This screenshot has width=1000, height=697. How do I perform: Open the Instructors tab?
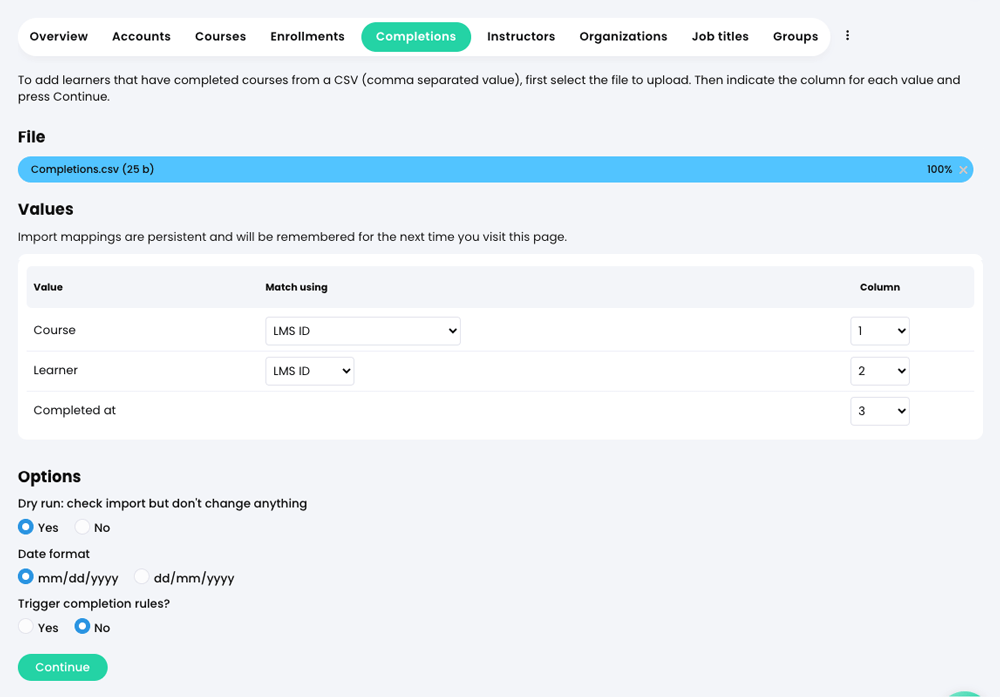(521, 36)
